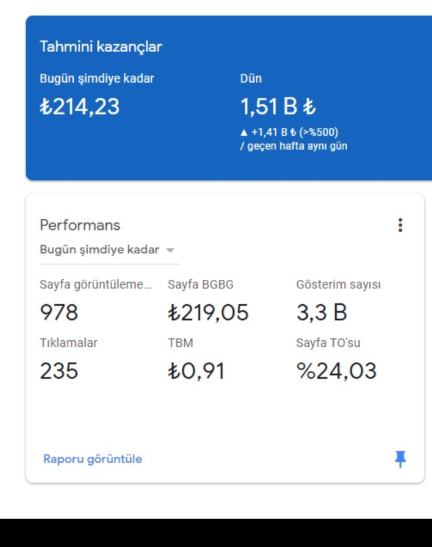This screenshot has height=547, width=432.
Task: Click today's ₺214,23 earnings amount
Action: pyautogui.click(x=80, y=106)
